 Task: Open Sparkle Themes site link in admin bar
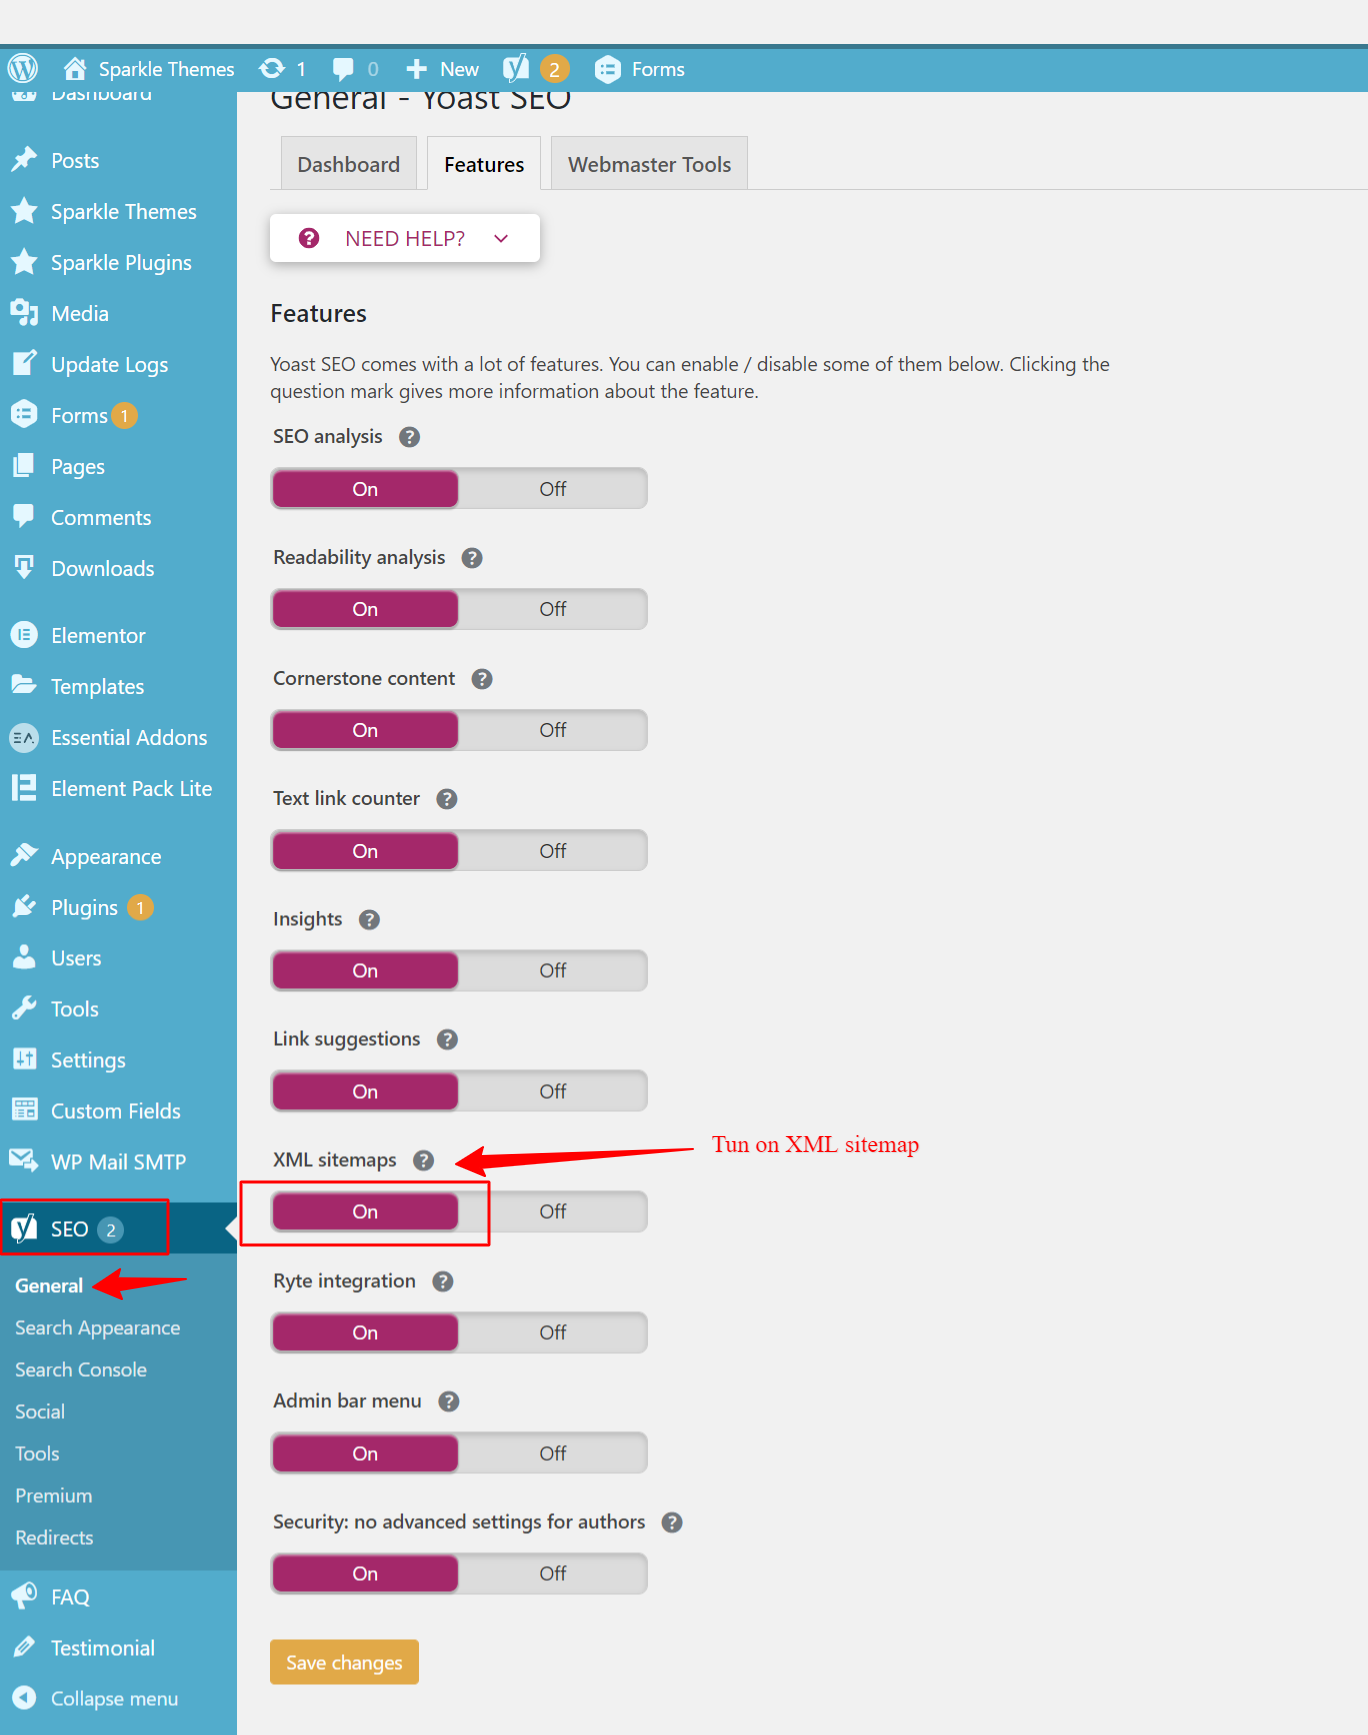tap(166, 69)
